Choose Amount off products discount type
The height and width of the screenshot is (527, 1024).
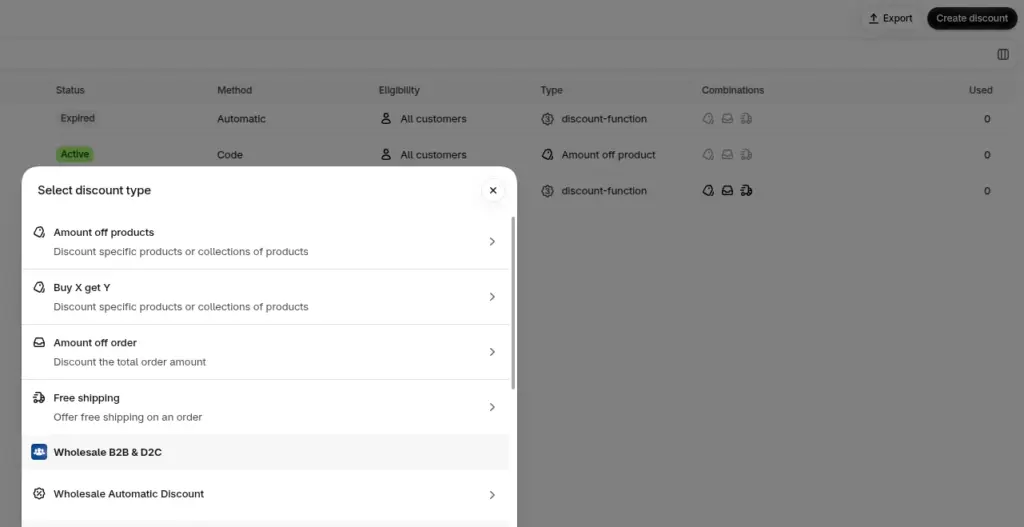coord(266,242)
